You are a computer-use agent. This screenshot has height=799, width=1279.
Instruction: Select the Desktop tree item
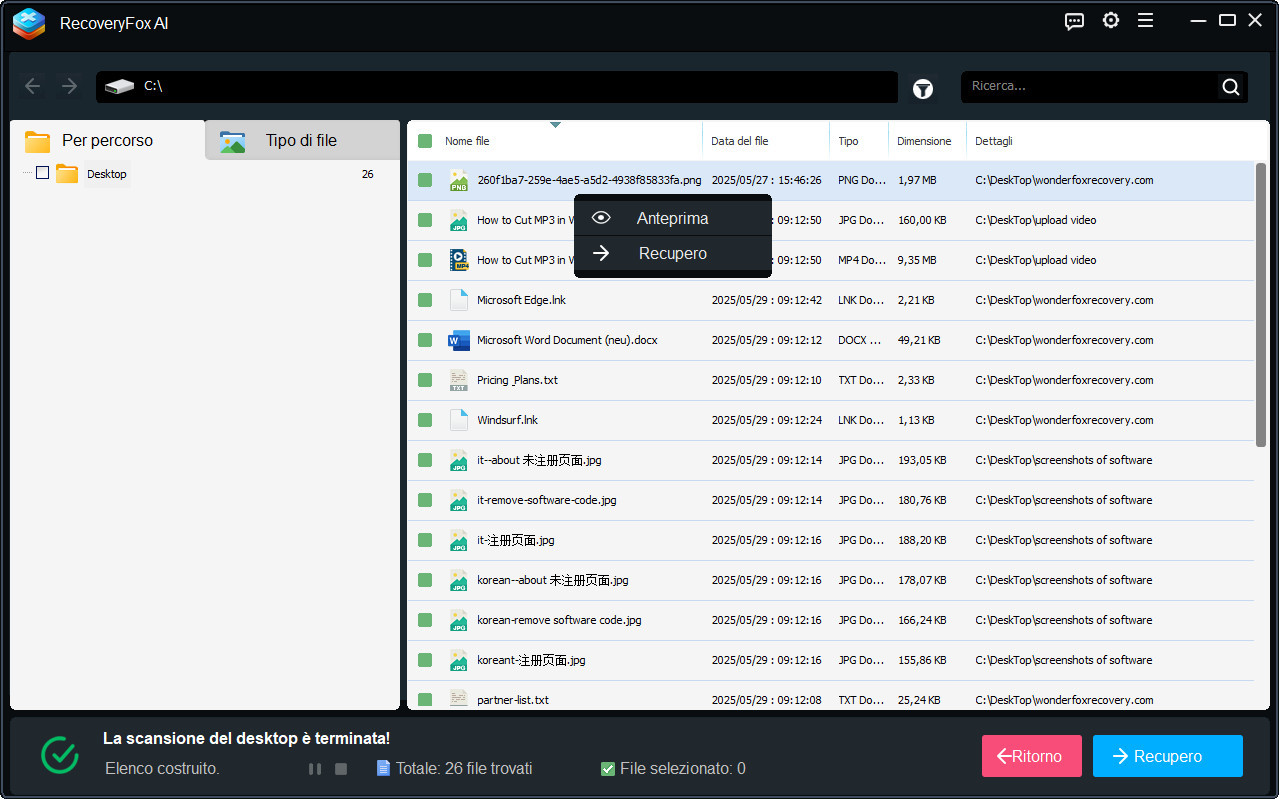coord(107,174)
